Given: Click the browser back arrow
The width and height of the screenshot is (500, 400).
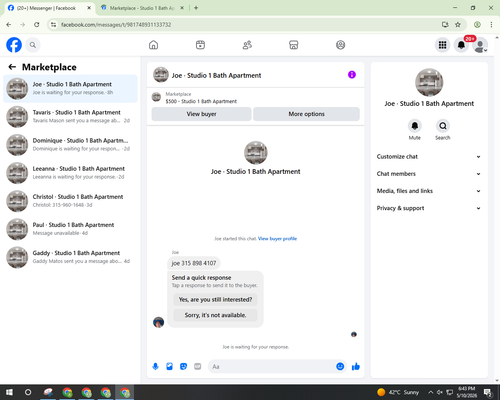Looking at the screenshot, I should click(9, 25).
